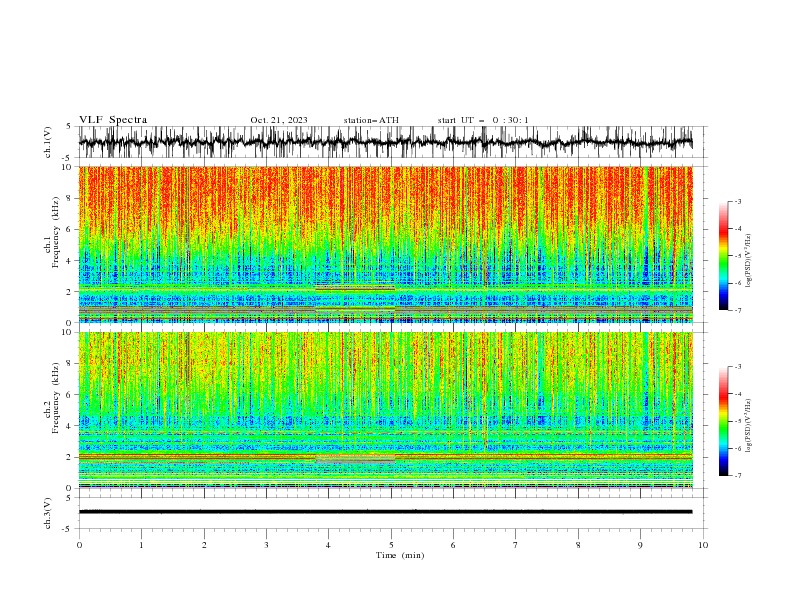Click the "station=ATH" header label

(371, 120)
